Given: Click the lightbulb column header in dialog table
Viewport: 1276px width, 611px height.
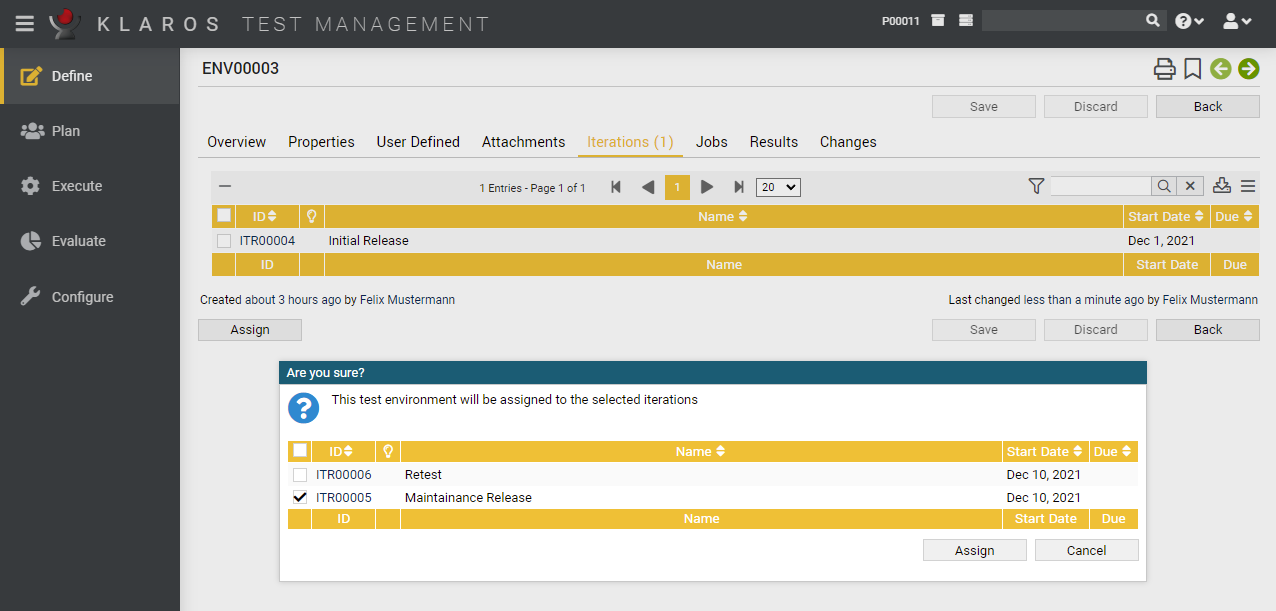Looking at the screenshot, I should [388, 452].
